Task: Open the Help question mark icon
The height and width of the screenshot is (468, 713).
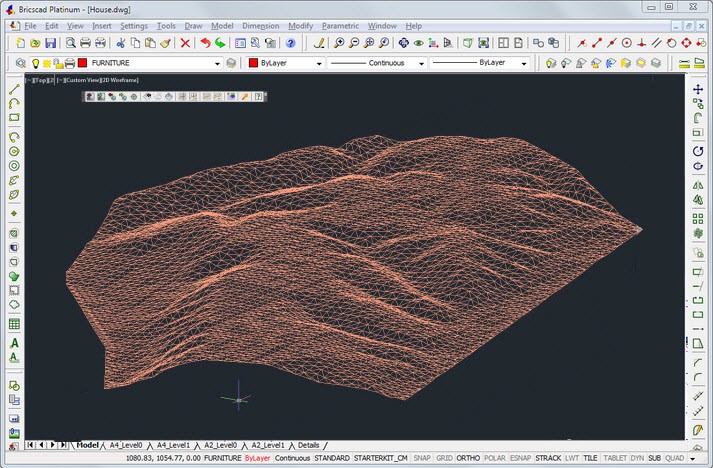Action: coord(290,43)
